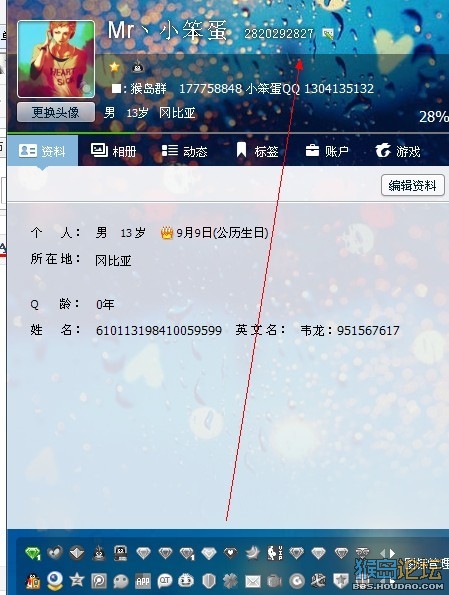Switch to the 相册 tab
This screenshot has height=595, width=449.
click(x=113, y=151)
